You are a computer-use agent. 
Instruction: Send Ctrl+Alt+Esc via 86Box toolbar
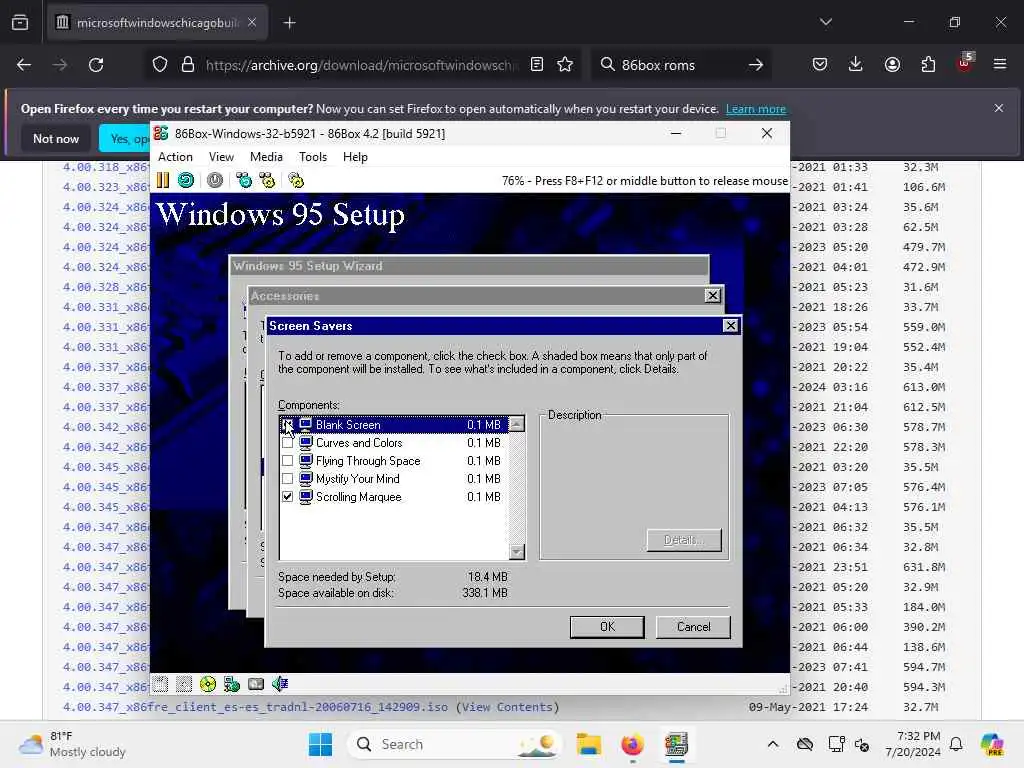click(x=267, y=180)
